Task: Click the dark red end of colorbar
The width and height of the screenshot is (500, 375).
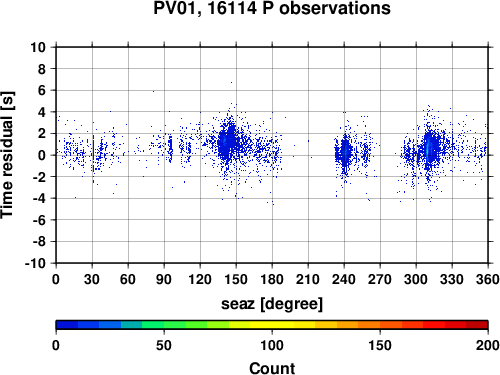Action: pos(477,325)
